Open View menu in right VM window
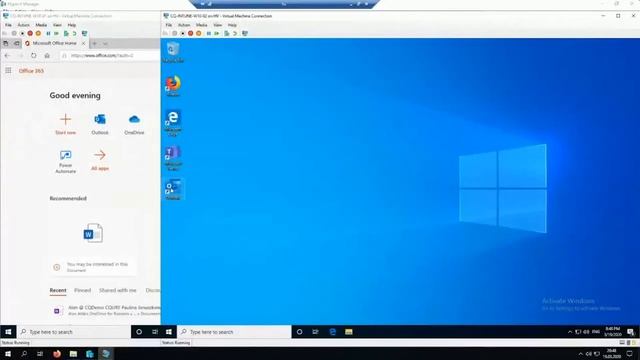This screenshot has width=640, height=360. tap(218, 25)
